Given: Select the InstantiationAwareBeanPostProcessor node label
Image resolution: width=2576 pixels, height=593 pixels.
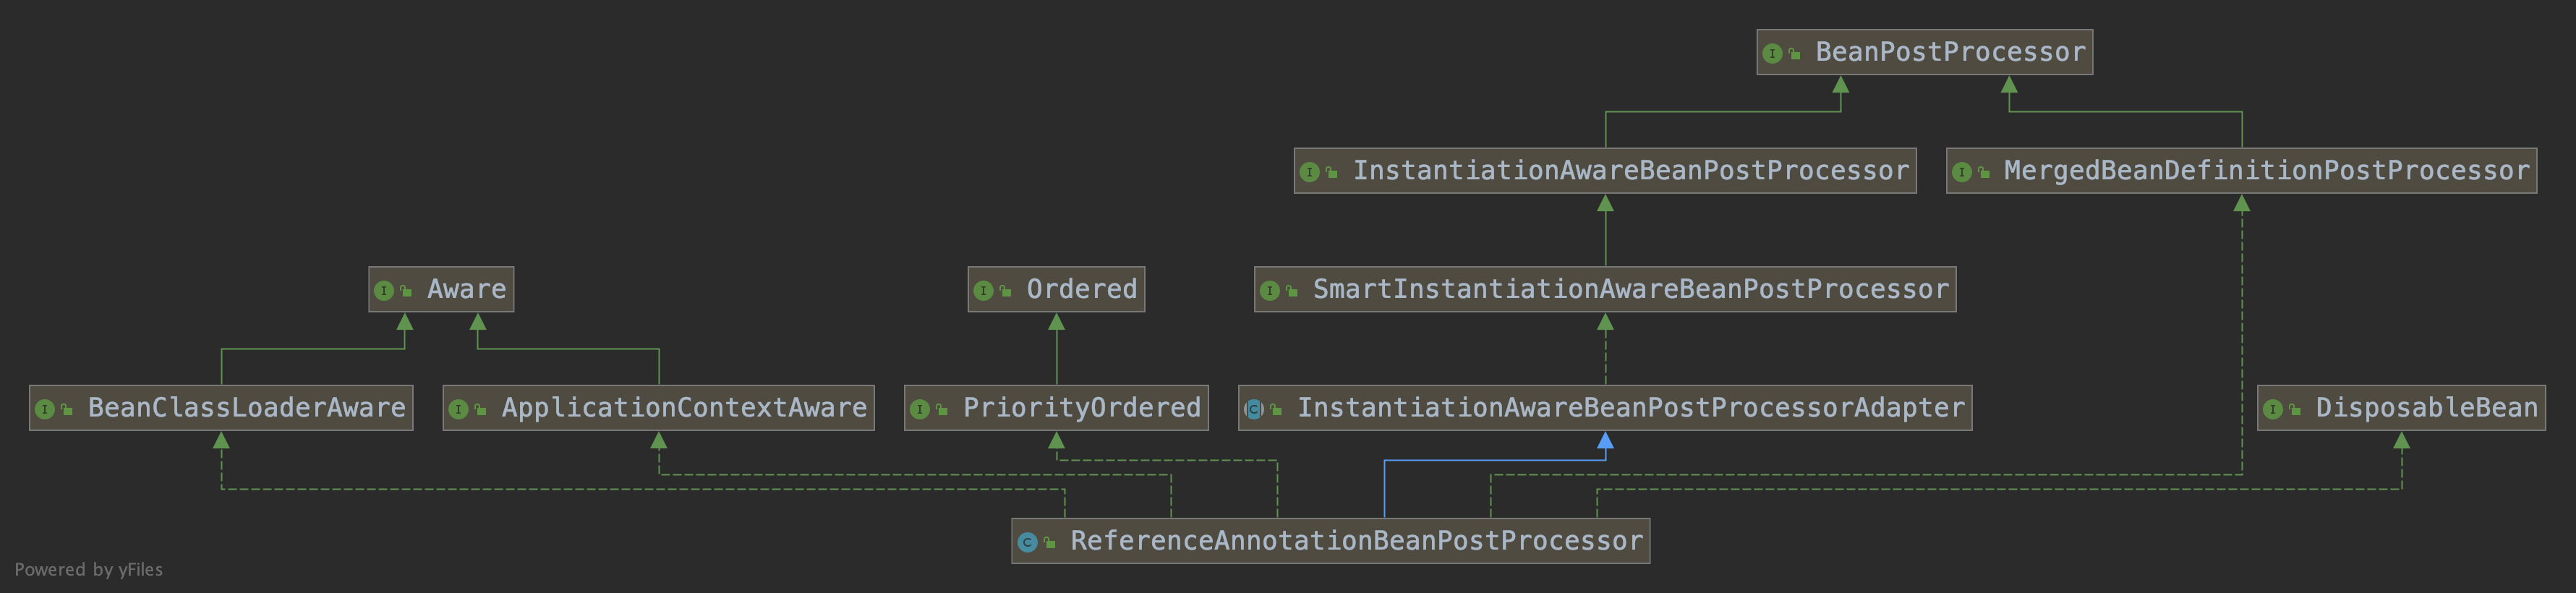Looking at the screenshot, I should pos(1630,171).
